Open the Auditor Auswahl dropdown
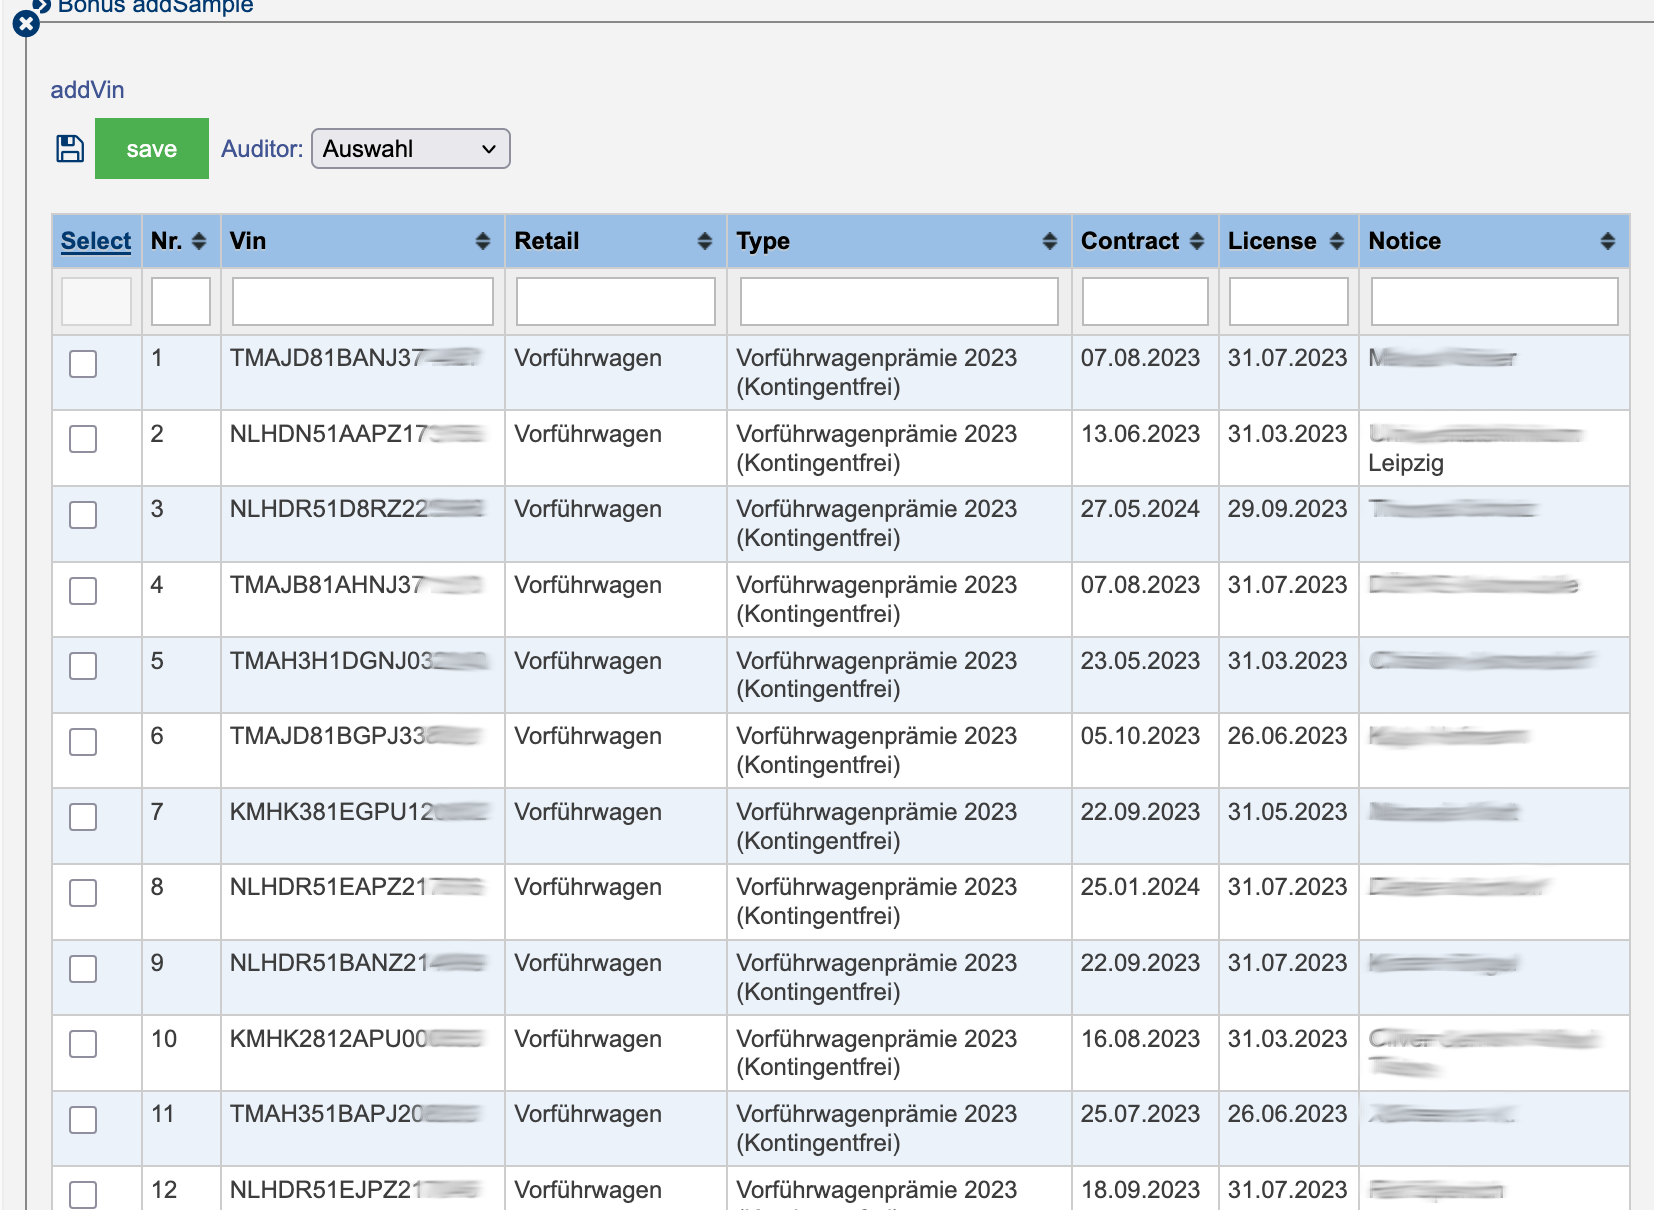1654x1210 pixels. pyautogui.click(x=411, y=149)
